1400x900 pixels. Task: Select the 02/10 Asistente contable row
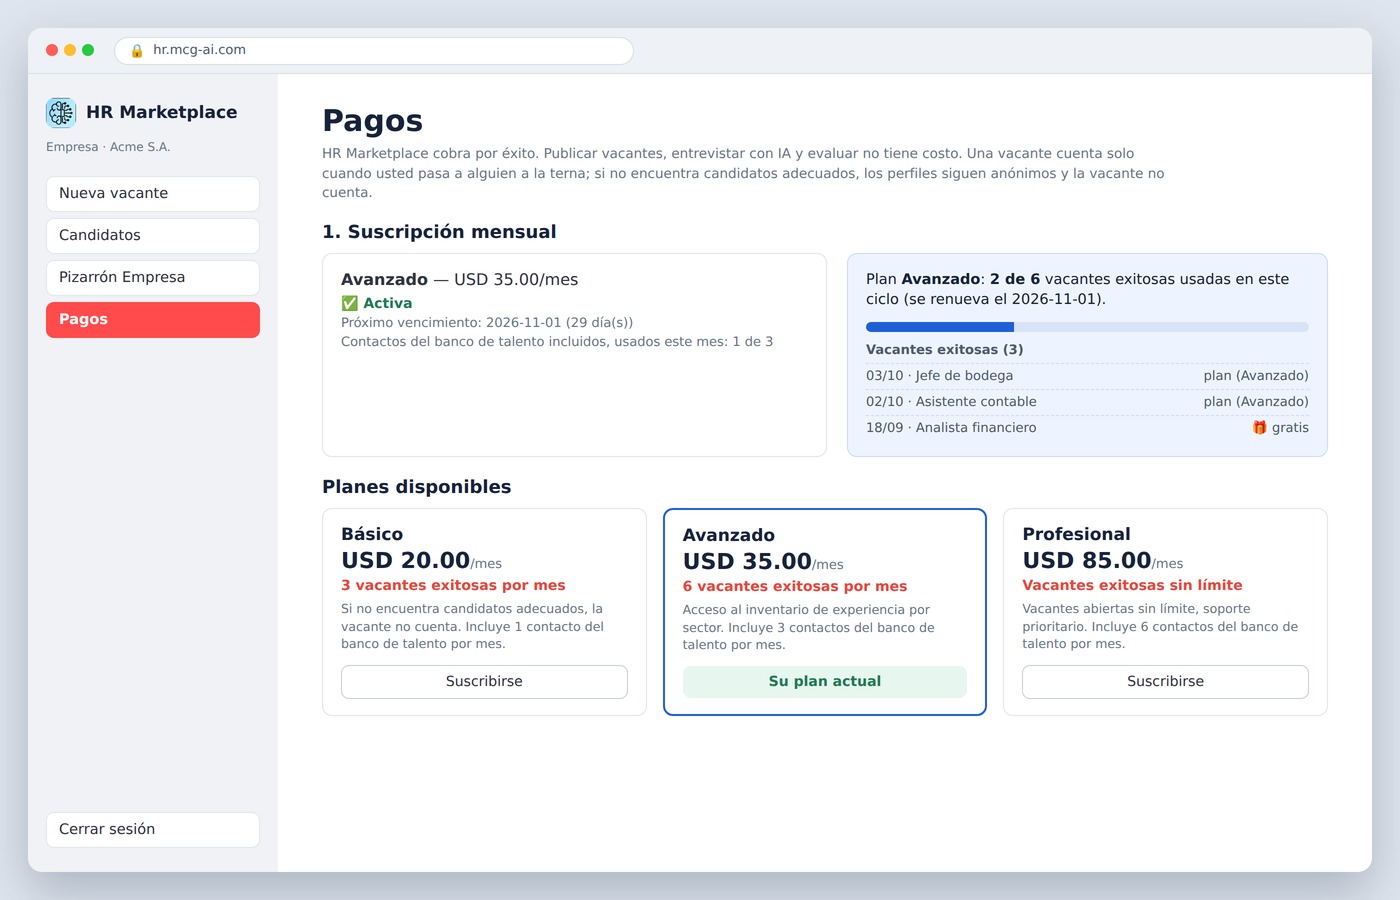click(x=1087, y=402)
